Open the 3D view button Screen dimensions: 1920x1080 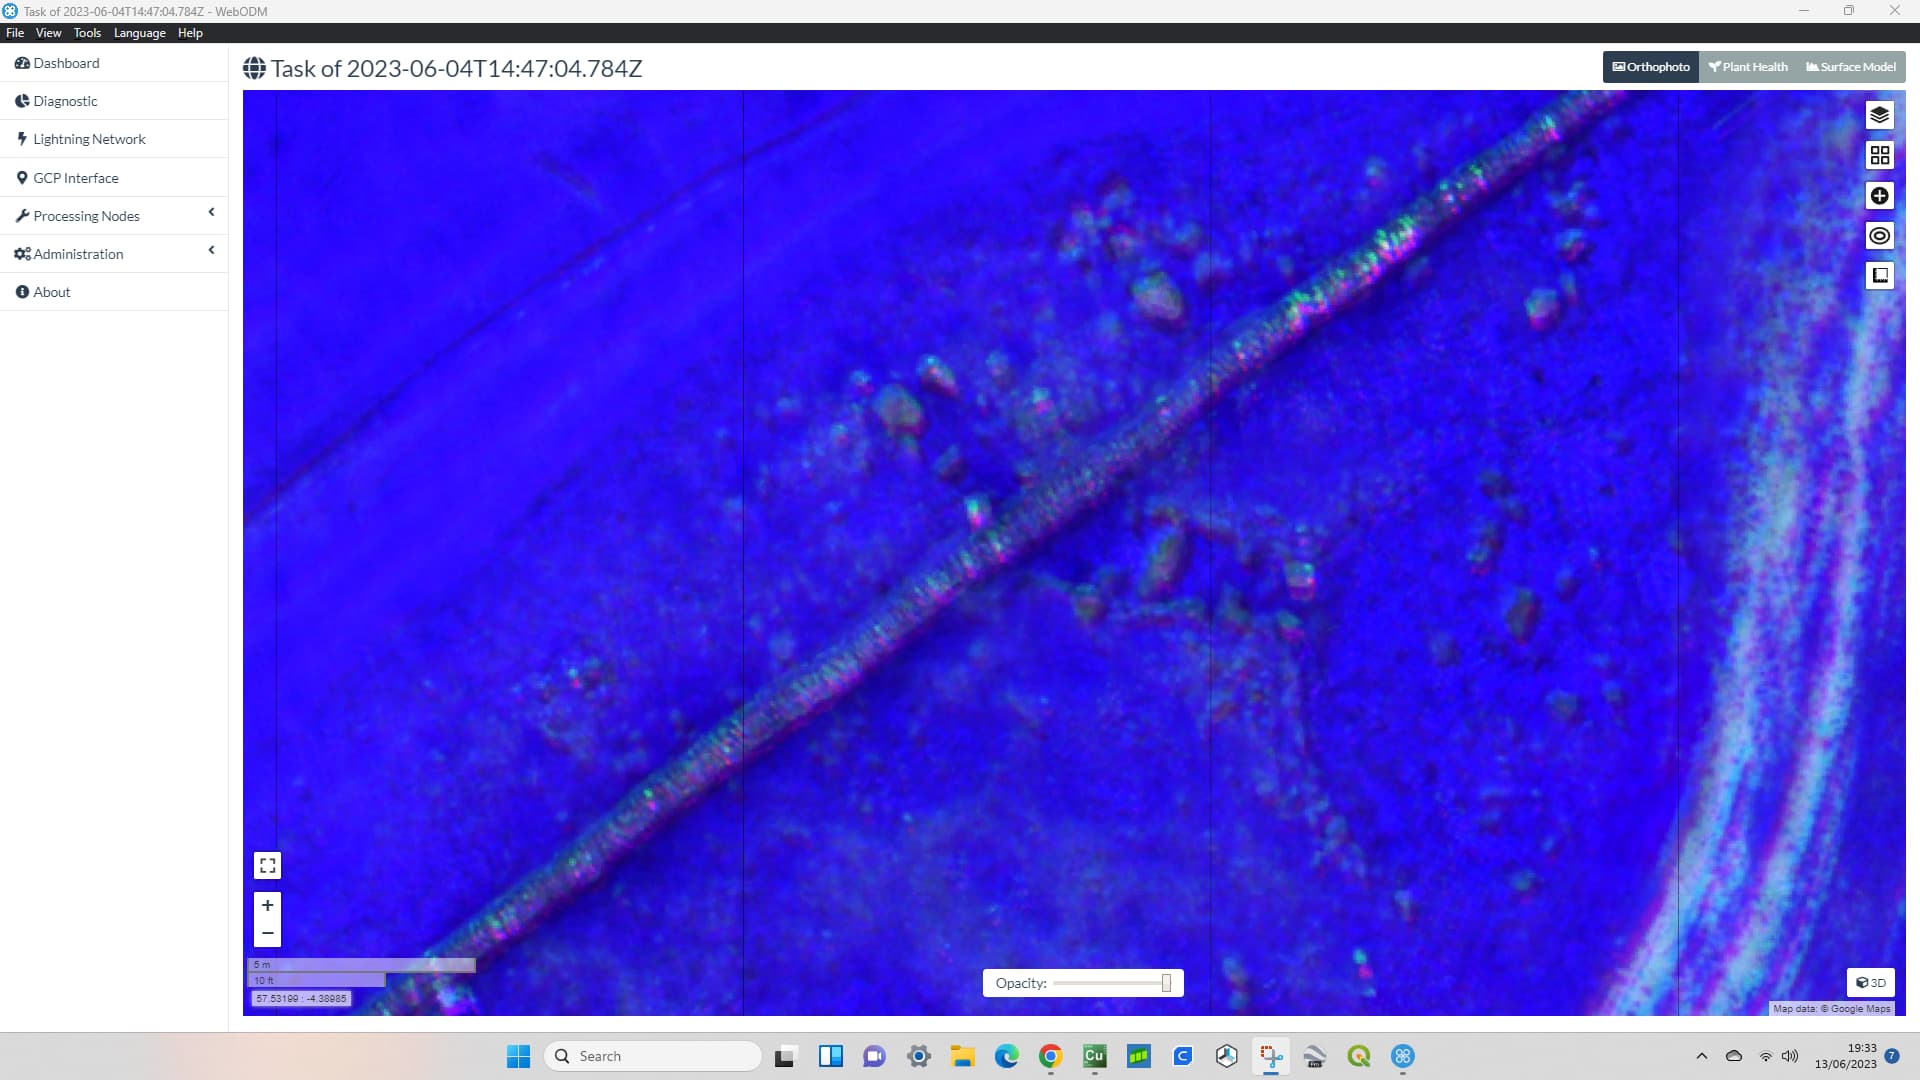[1870, 982]
